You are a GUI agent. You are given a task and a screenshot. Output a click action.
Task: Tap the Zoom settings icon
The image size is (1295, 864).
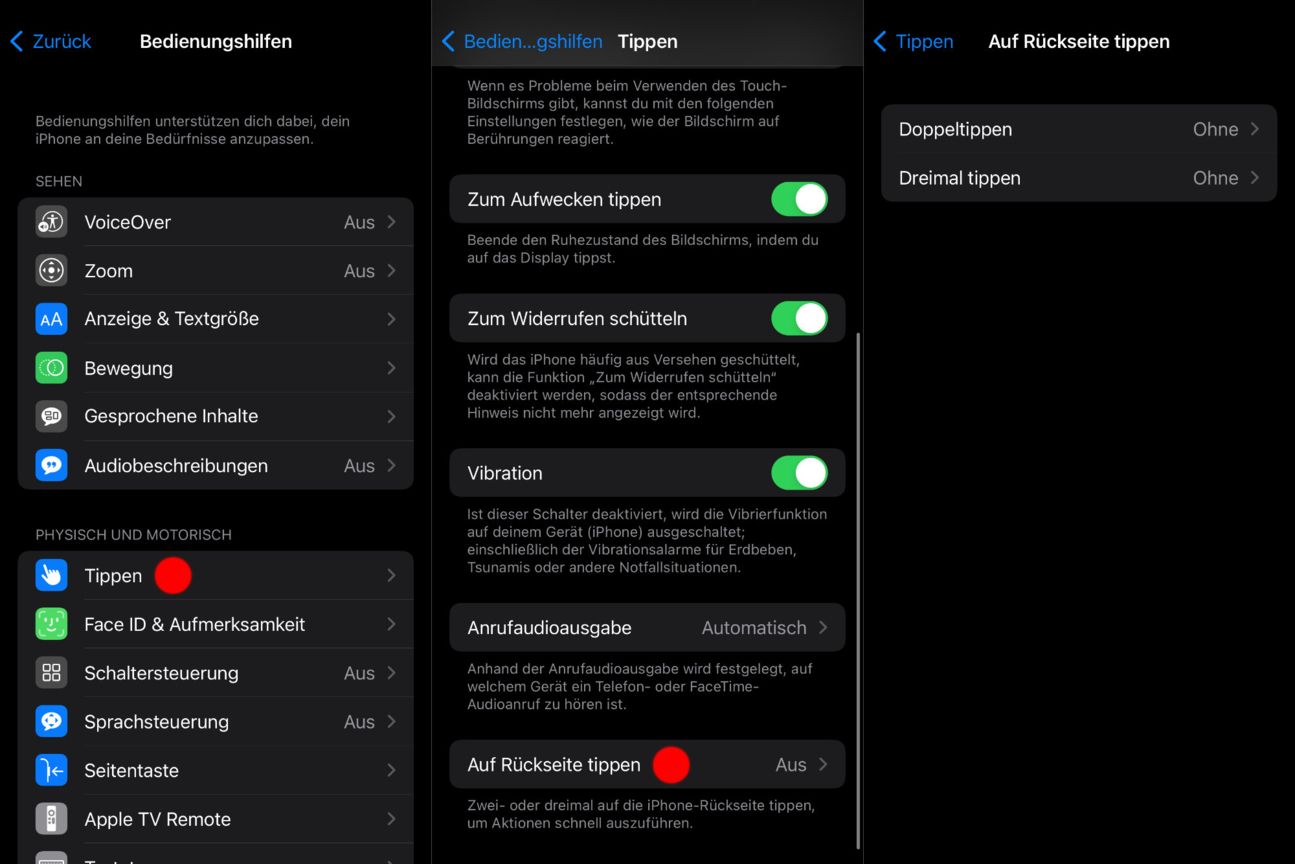(51, 271)
